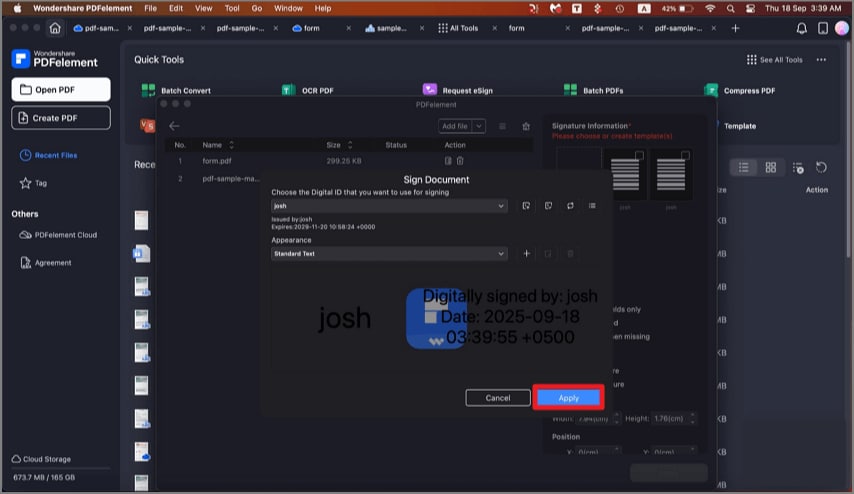Open Quick Tools more options ellipsis

point(821,60)
